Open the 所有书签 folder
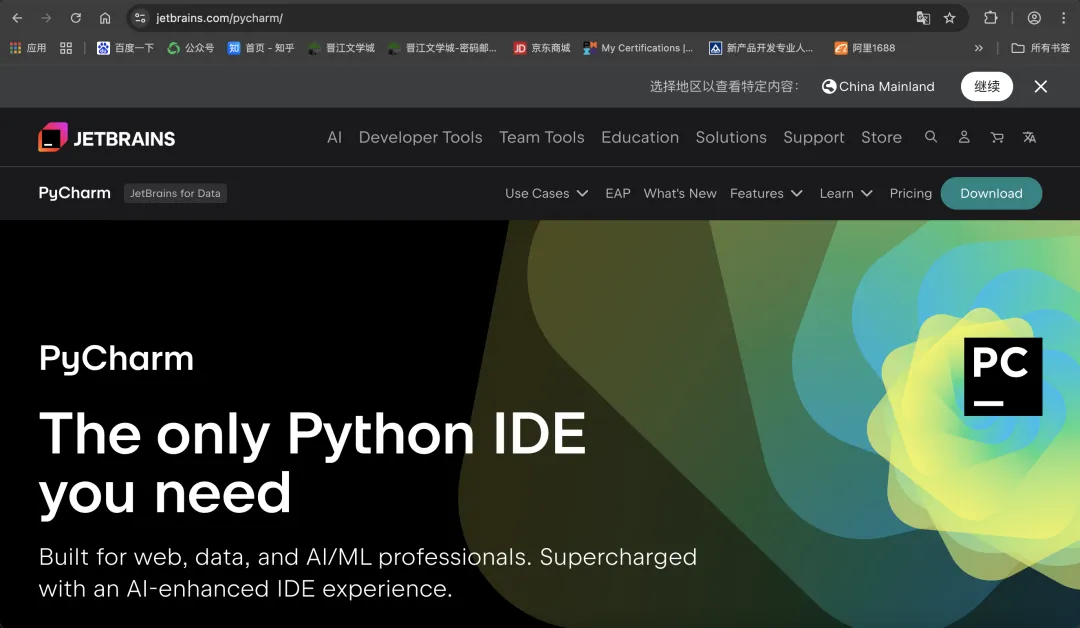The image size is (1080, 628). pos(1041,48)
